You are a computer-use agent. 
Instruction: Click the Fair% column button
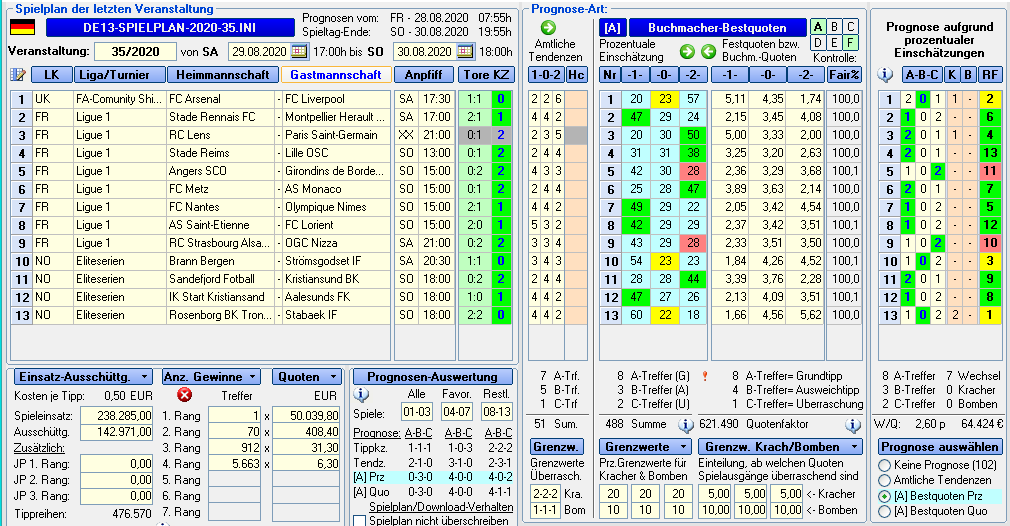coord(844,75)
